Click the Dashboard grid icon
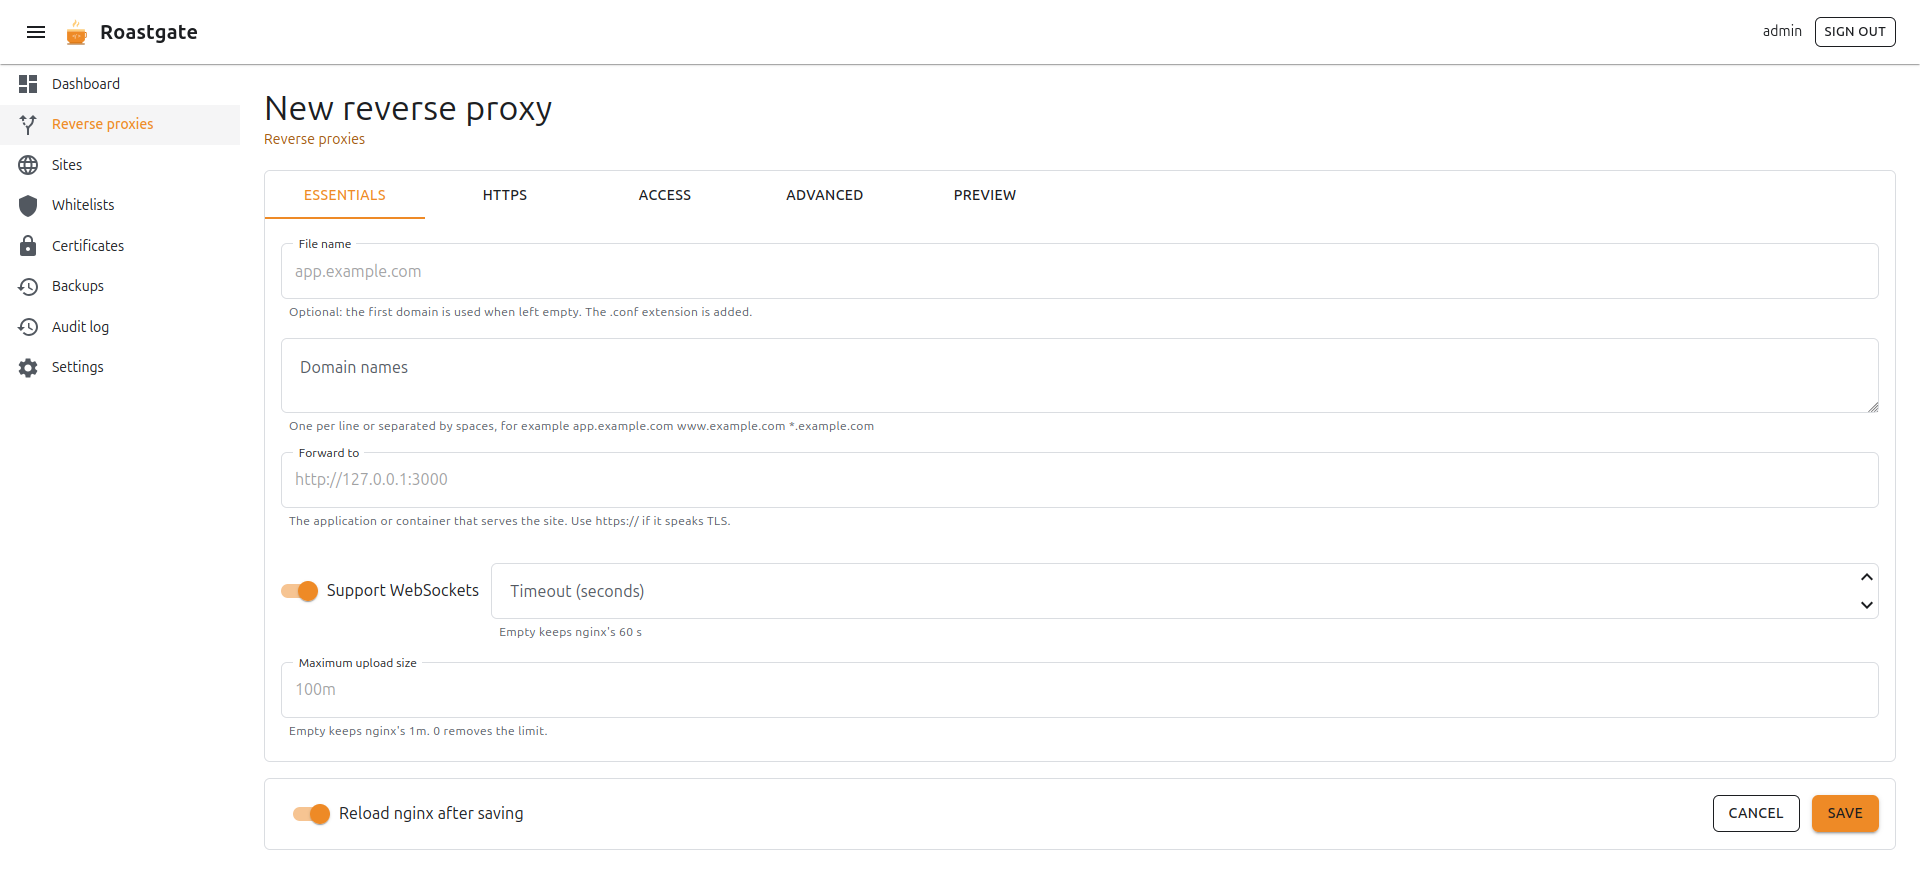The width and height of the screenshot is (1920, 874). point(28,84)
